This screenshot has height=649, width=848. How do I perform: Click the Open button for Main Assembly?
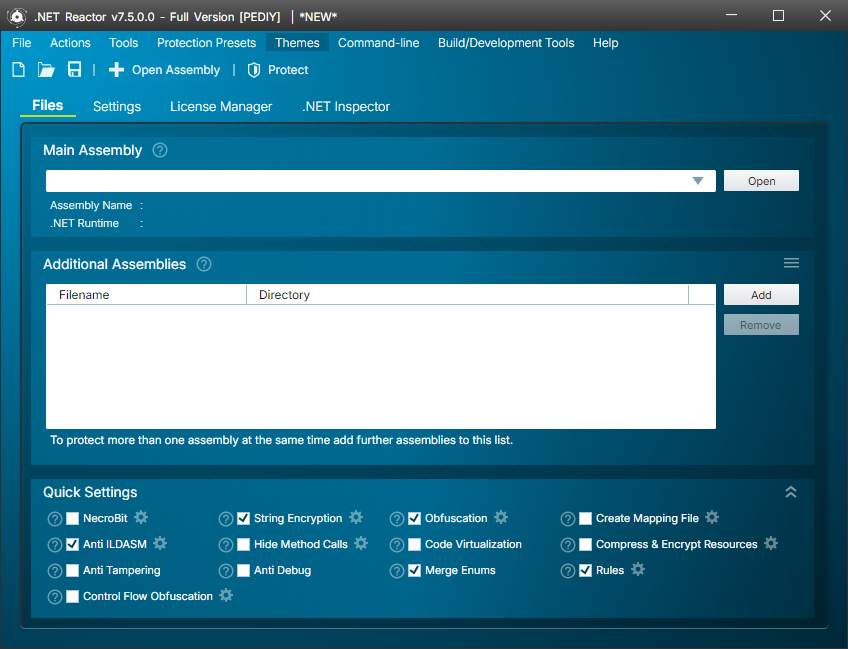[x=761, y=180]
